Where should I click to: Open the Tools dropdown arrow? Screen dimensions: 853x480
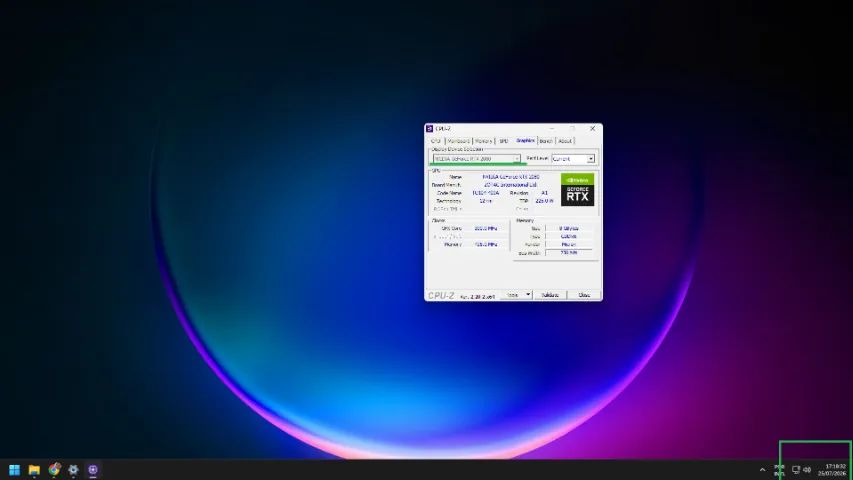coord(528,295)
